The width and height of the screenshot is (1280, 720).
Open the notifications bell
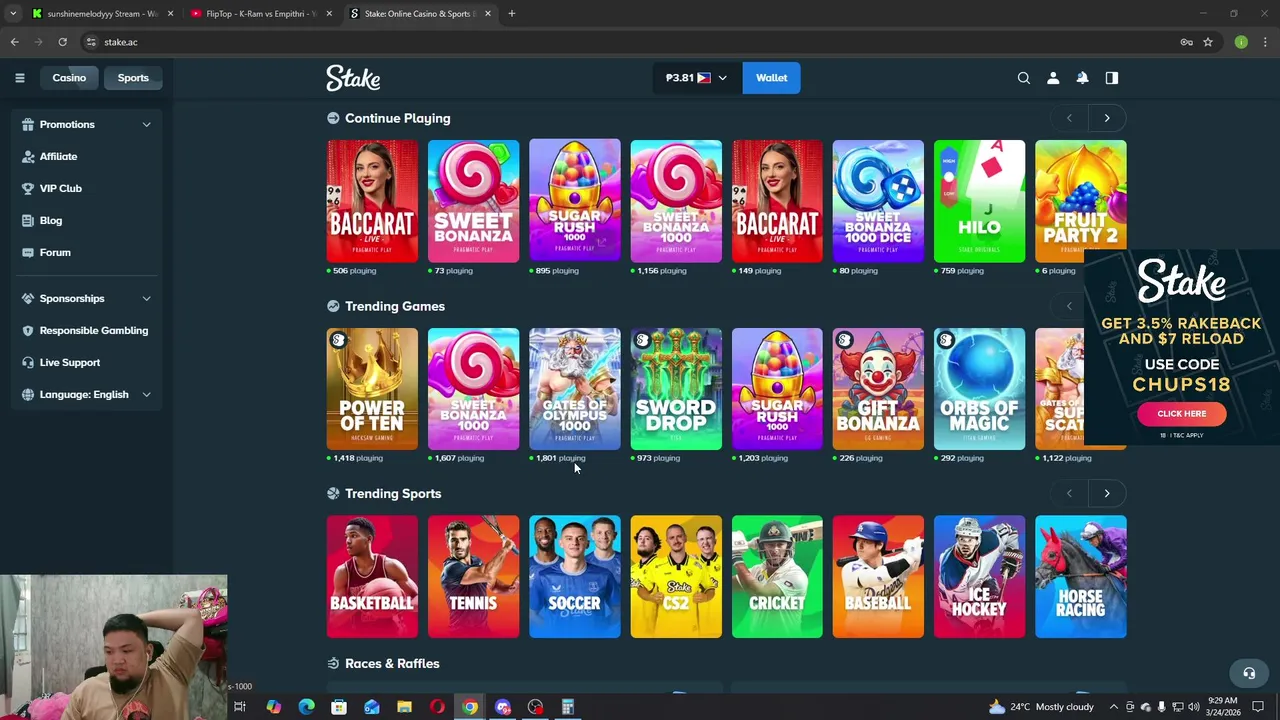point(1082,78)
